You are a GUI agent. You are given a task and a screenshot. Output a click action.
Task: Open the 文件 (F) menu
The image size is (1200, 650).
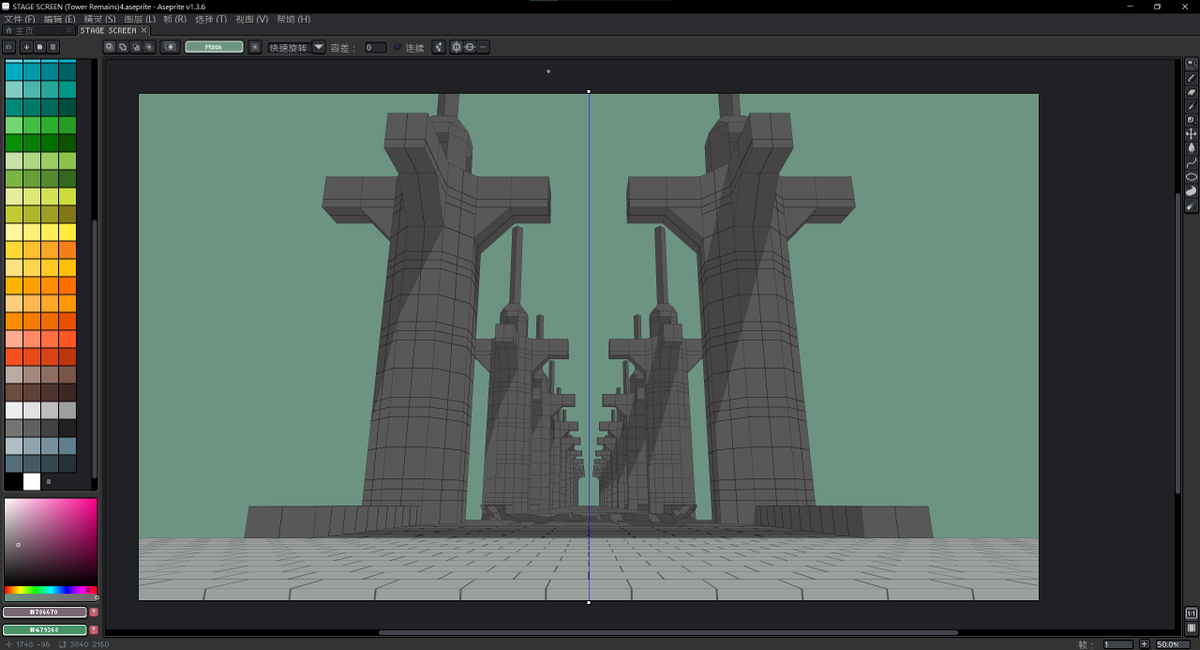(19, 19)
